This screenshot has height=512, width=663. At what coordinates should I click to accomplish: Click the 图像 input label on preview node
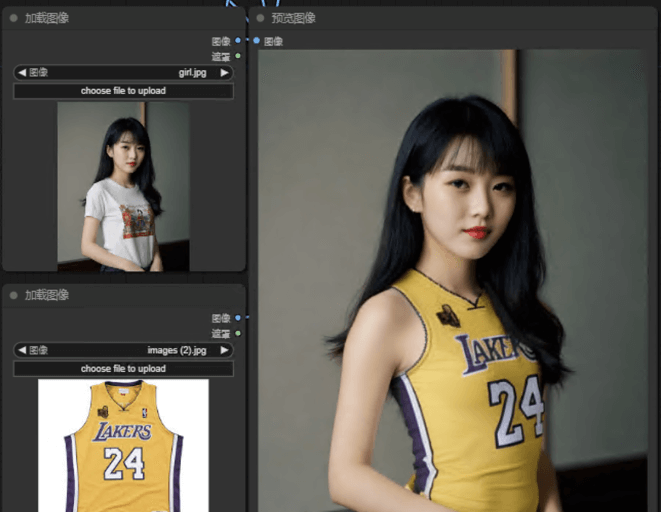(273, 41)
